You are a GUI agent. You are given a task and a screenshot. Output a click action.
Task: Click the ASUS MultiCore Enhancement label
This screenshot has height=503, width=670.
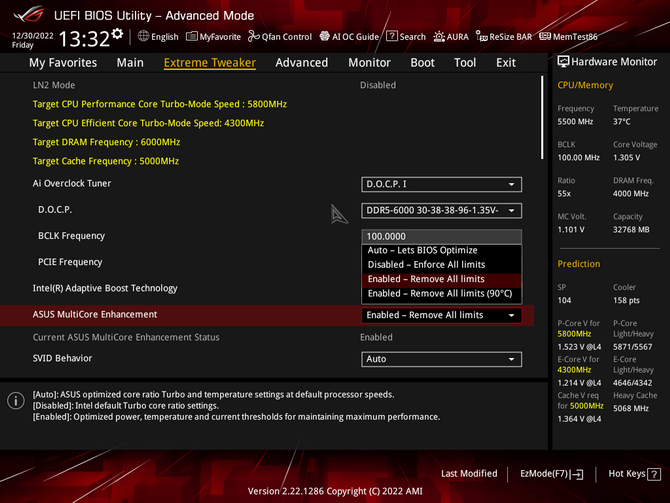pos(95,315)
